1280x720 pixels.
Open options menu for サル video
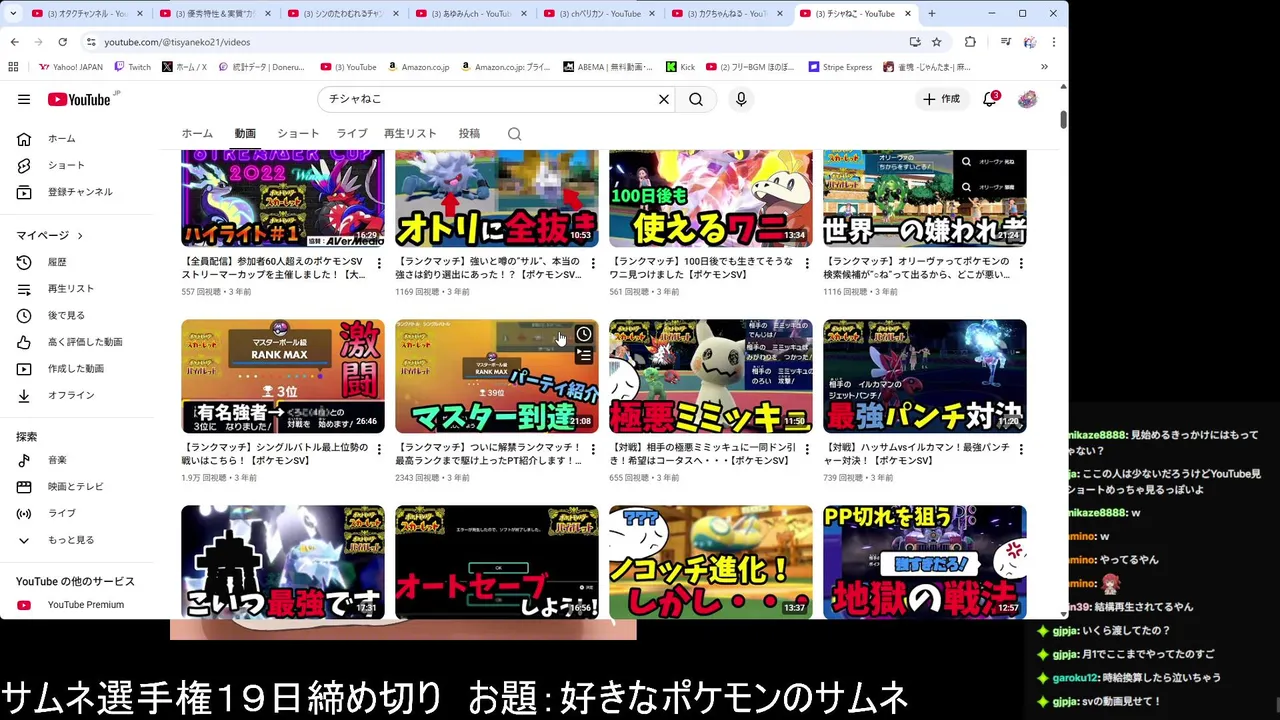coord(593,263)
